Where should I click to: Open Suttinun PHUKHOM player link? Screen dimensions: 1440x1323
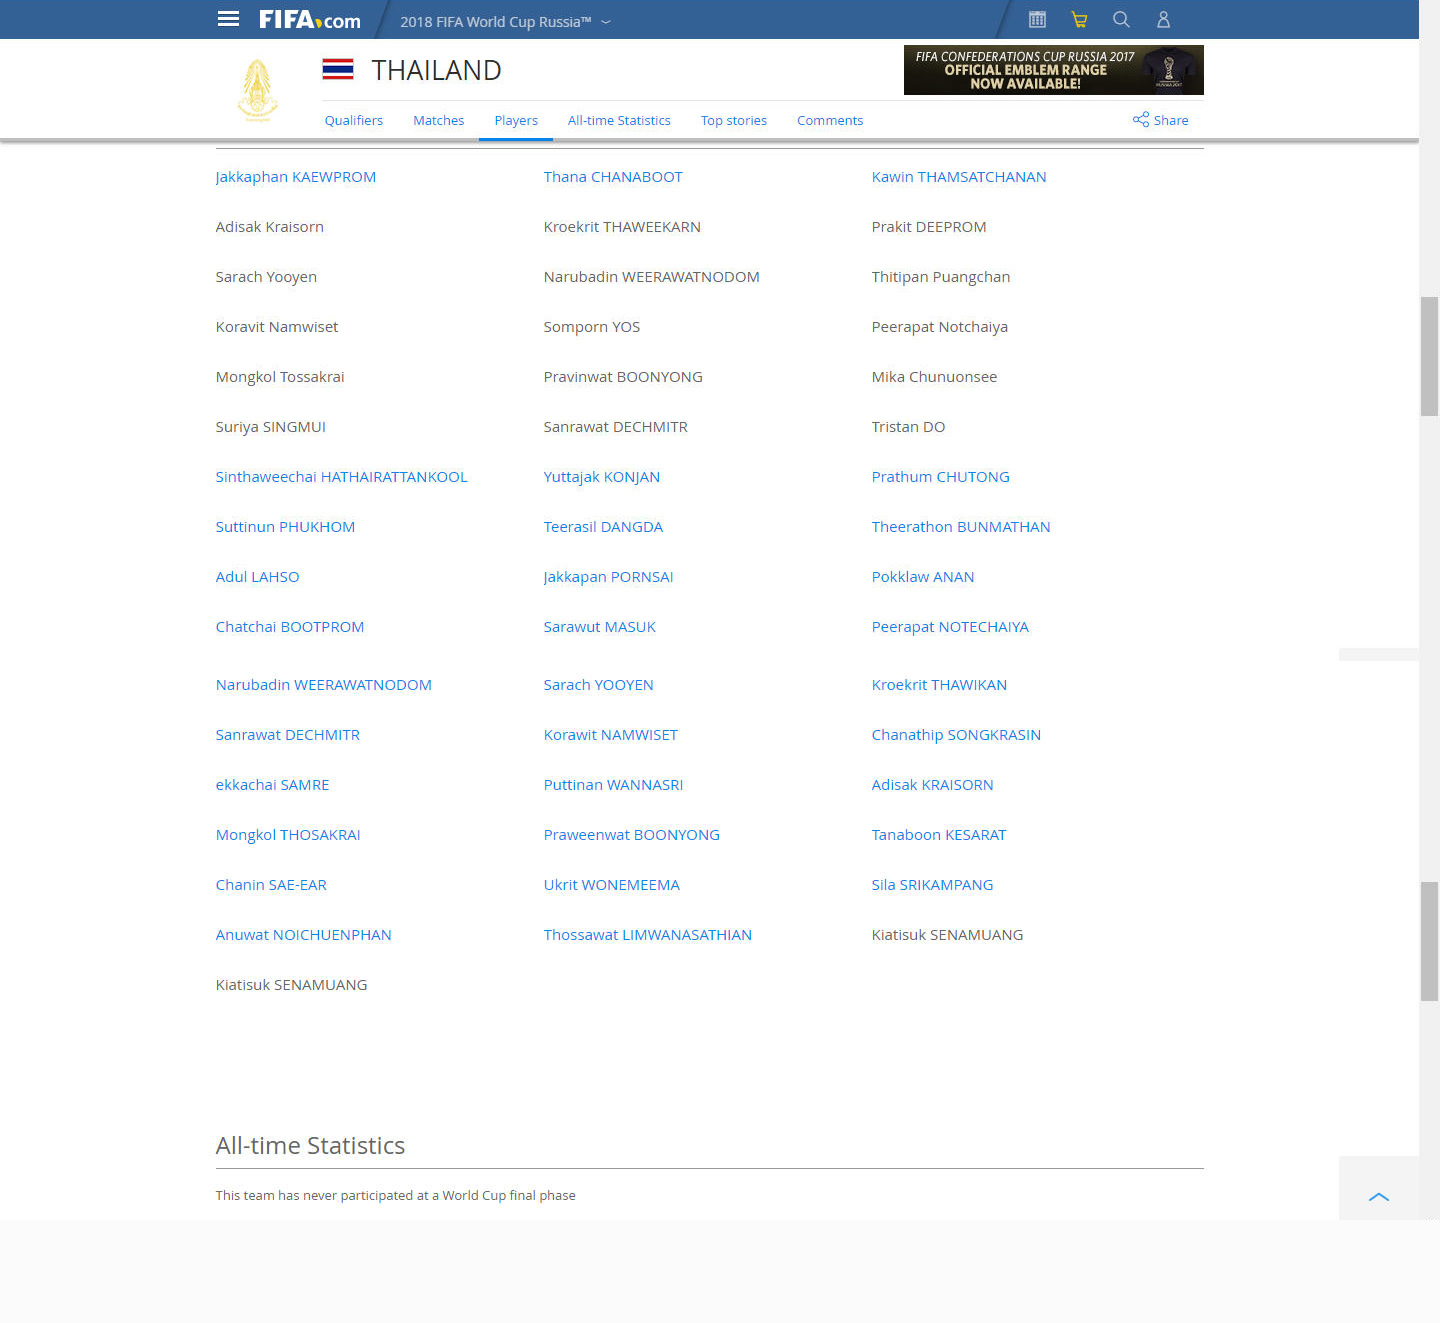285,527
